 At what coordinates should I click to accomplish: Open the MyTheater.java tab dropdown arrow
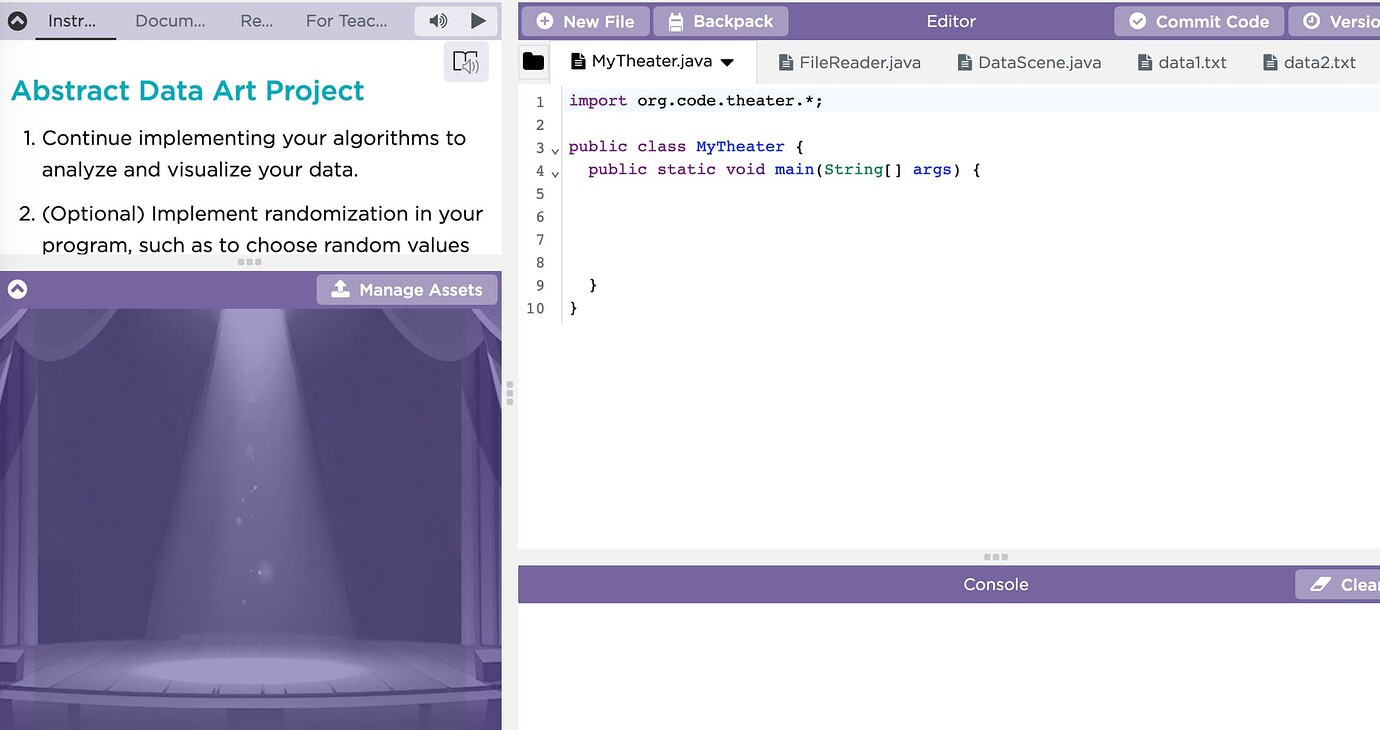pyautogui.click(x=727, y=62)
